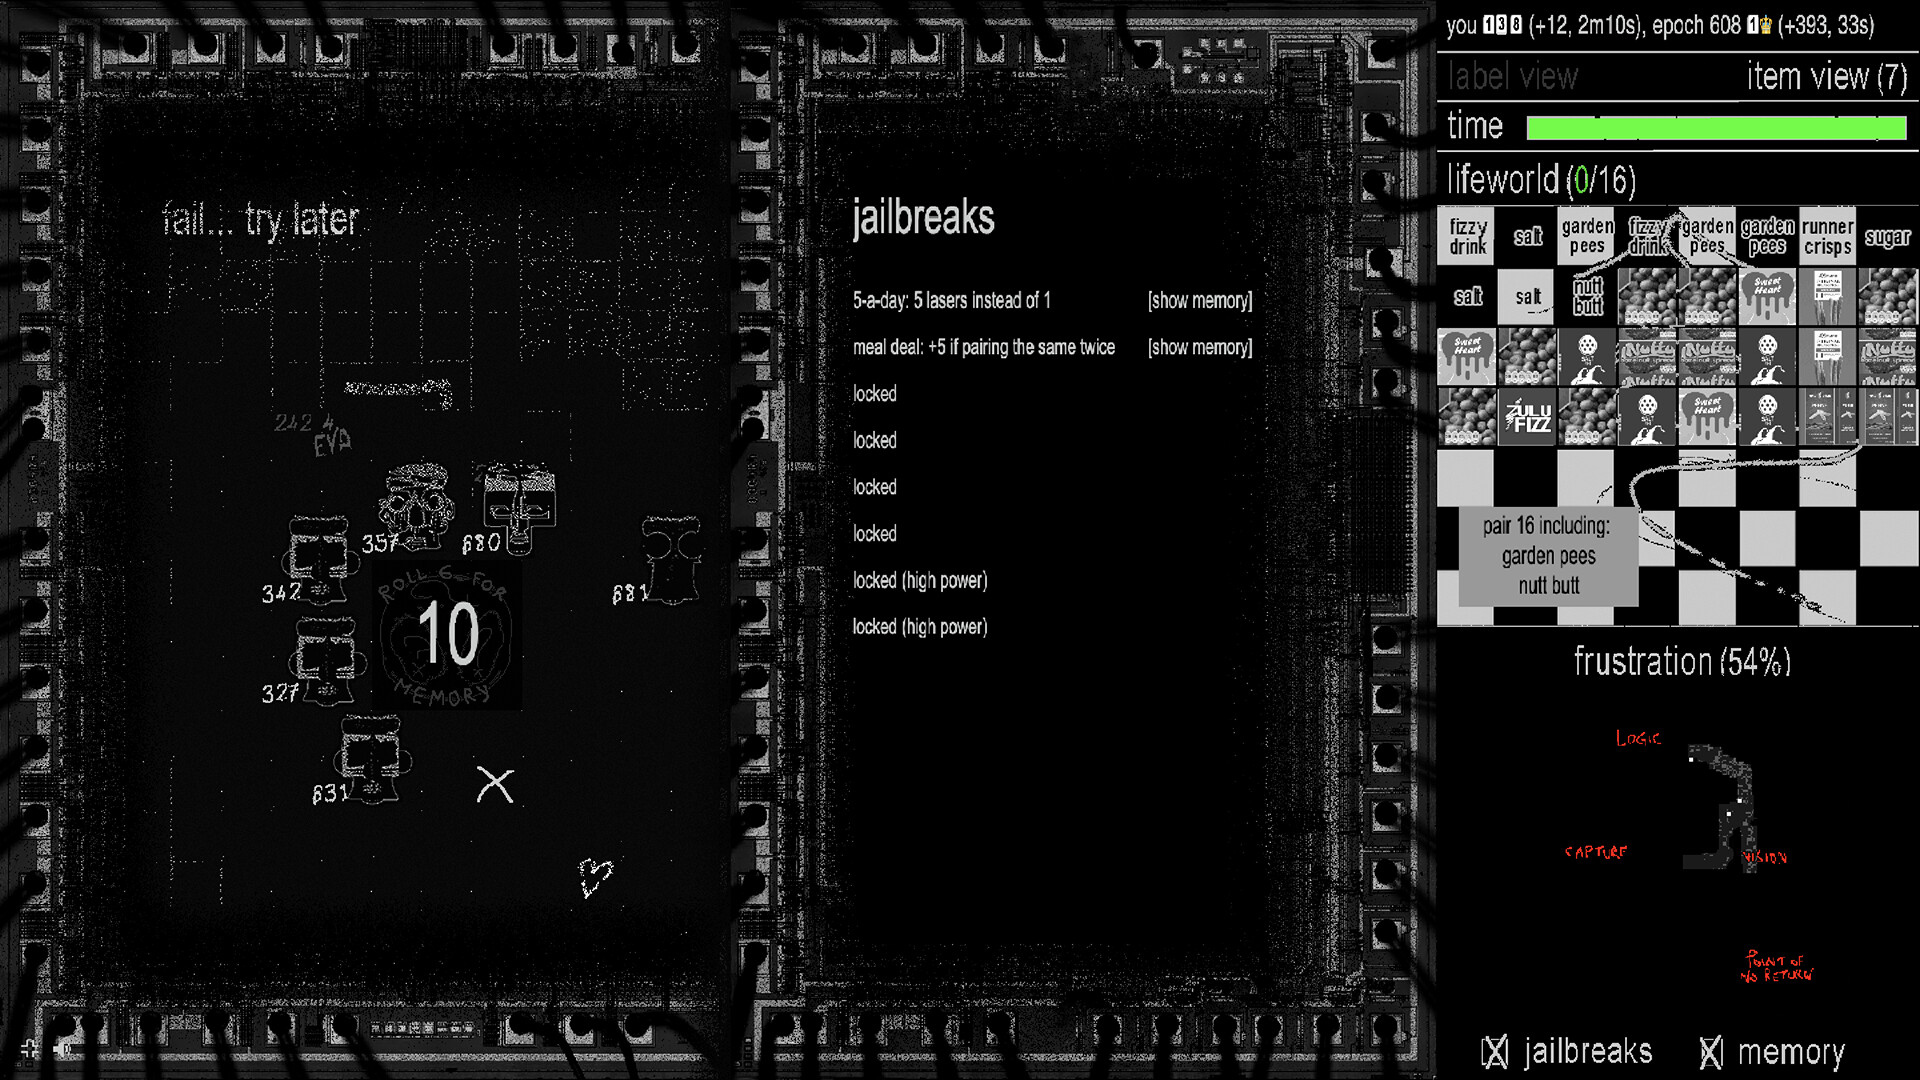Click the robot face numbered 631
The height and width of the screenshot is (1080, 1920).
click(x=370, y=758)
